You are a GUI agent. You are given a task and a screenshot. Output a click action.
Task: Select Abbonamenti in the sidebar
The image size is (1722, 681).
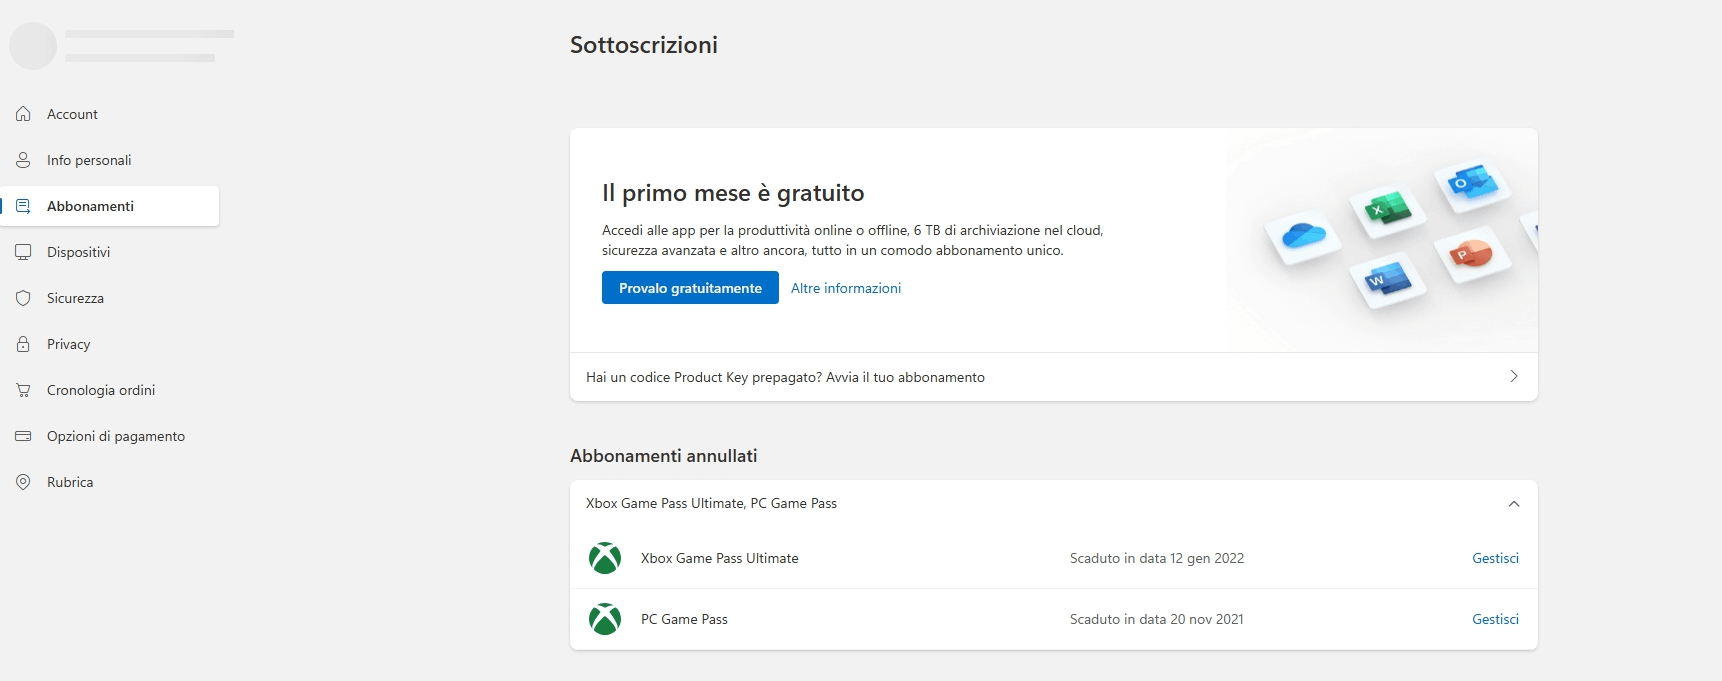(110, 206)
